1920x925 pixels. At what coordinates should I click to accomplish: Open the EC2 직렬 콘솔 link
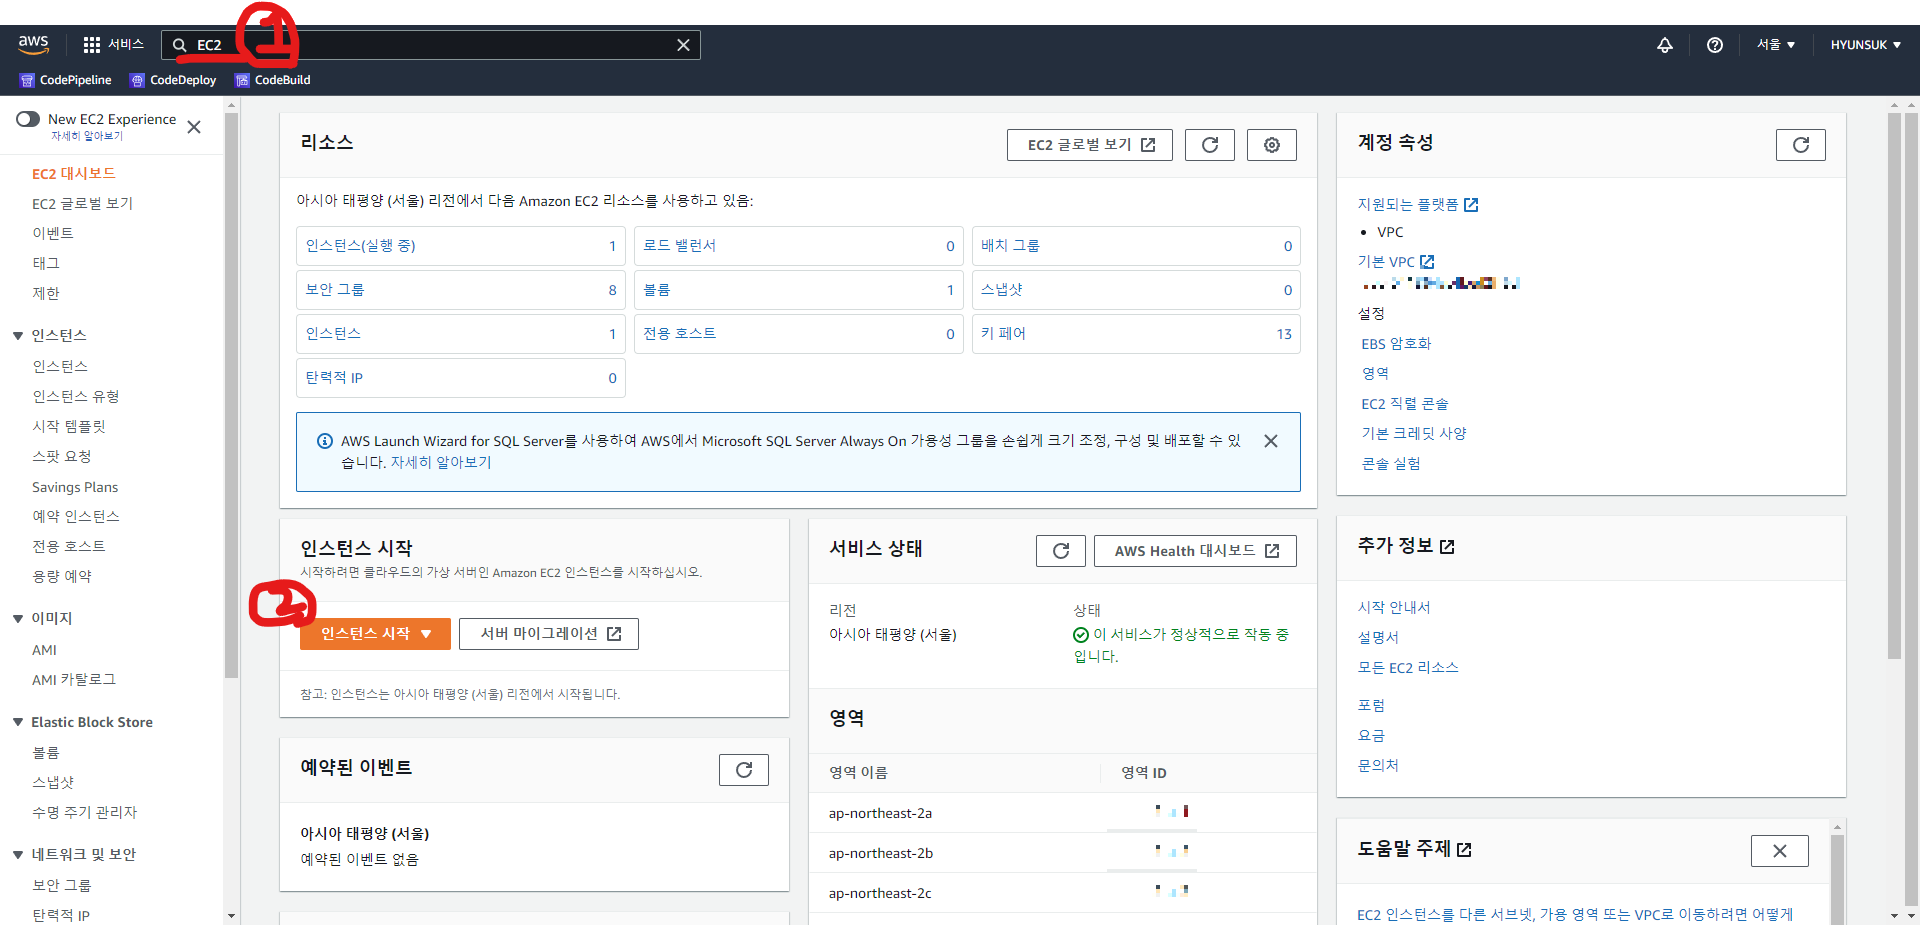pos(1405,404)
